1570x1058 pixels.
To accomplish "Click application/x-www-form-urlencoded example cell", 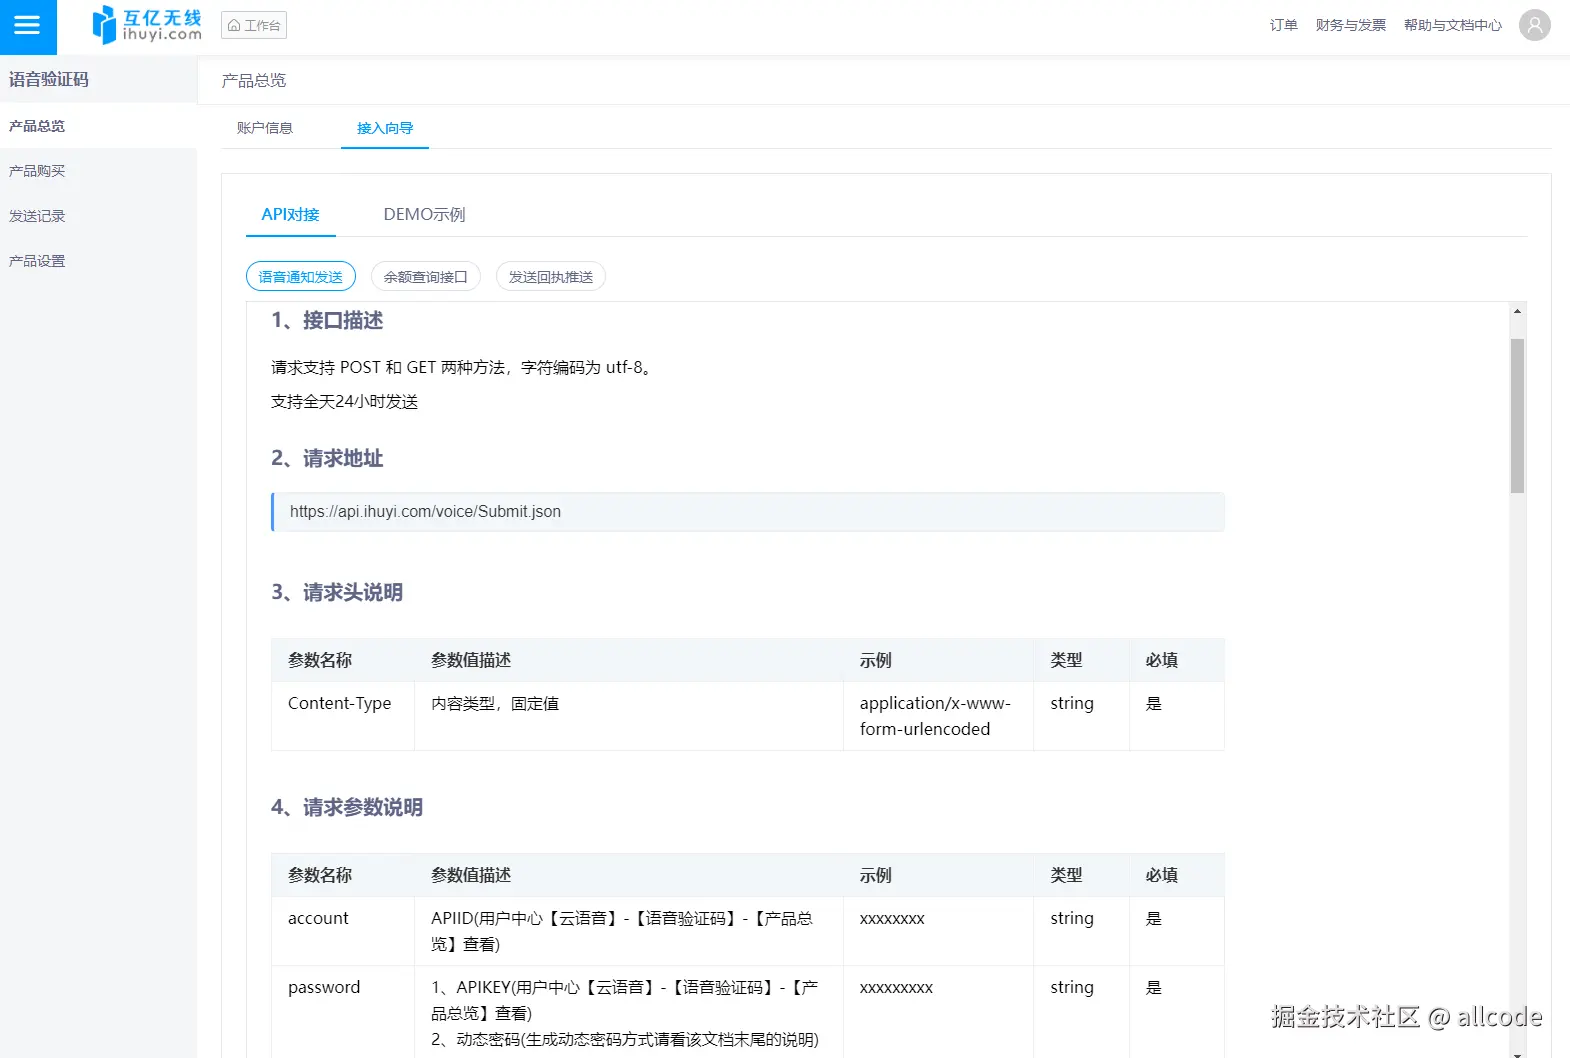I will tap(938, 716).
